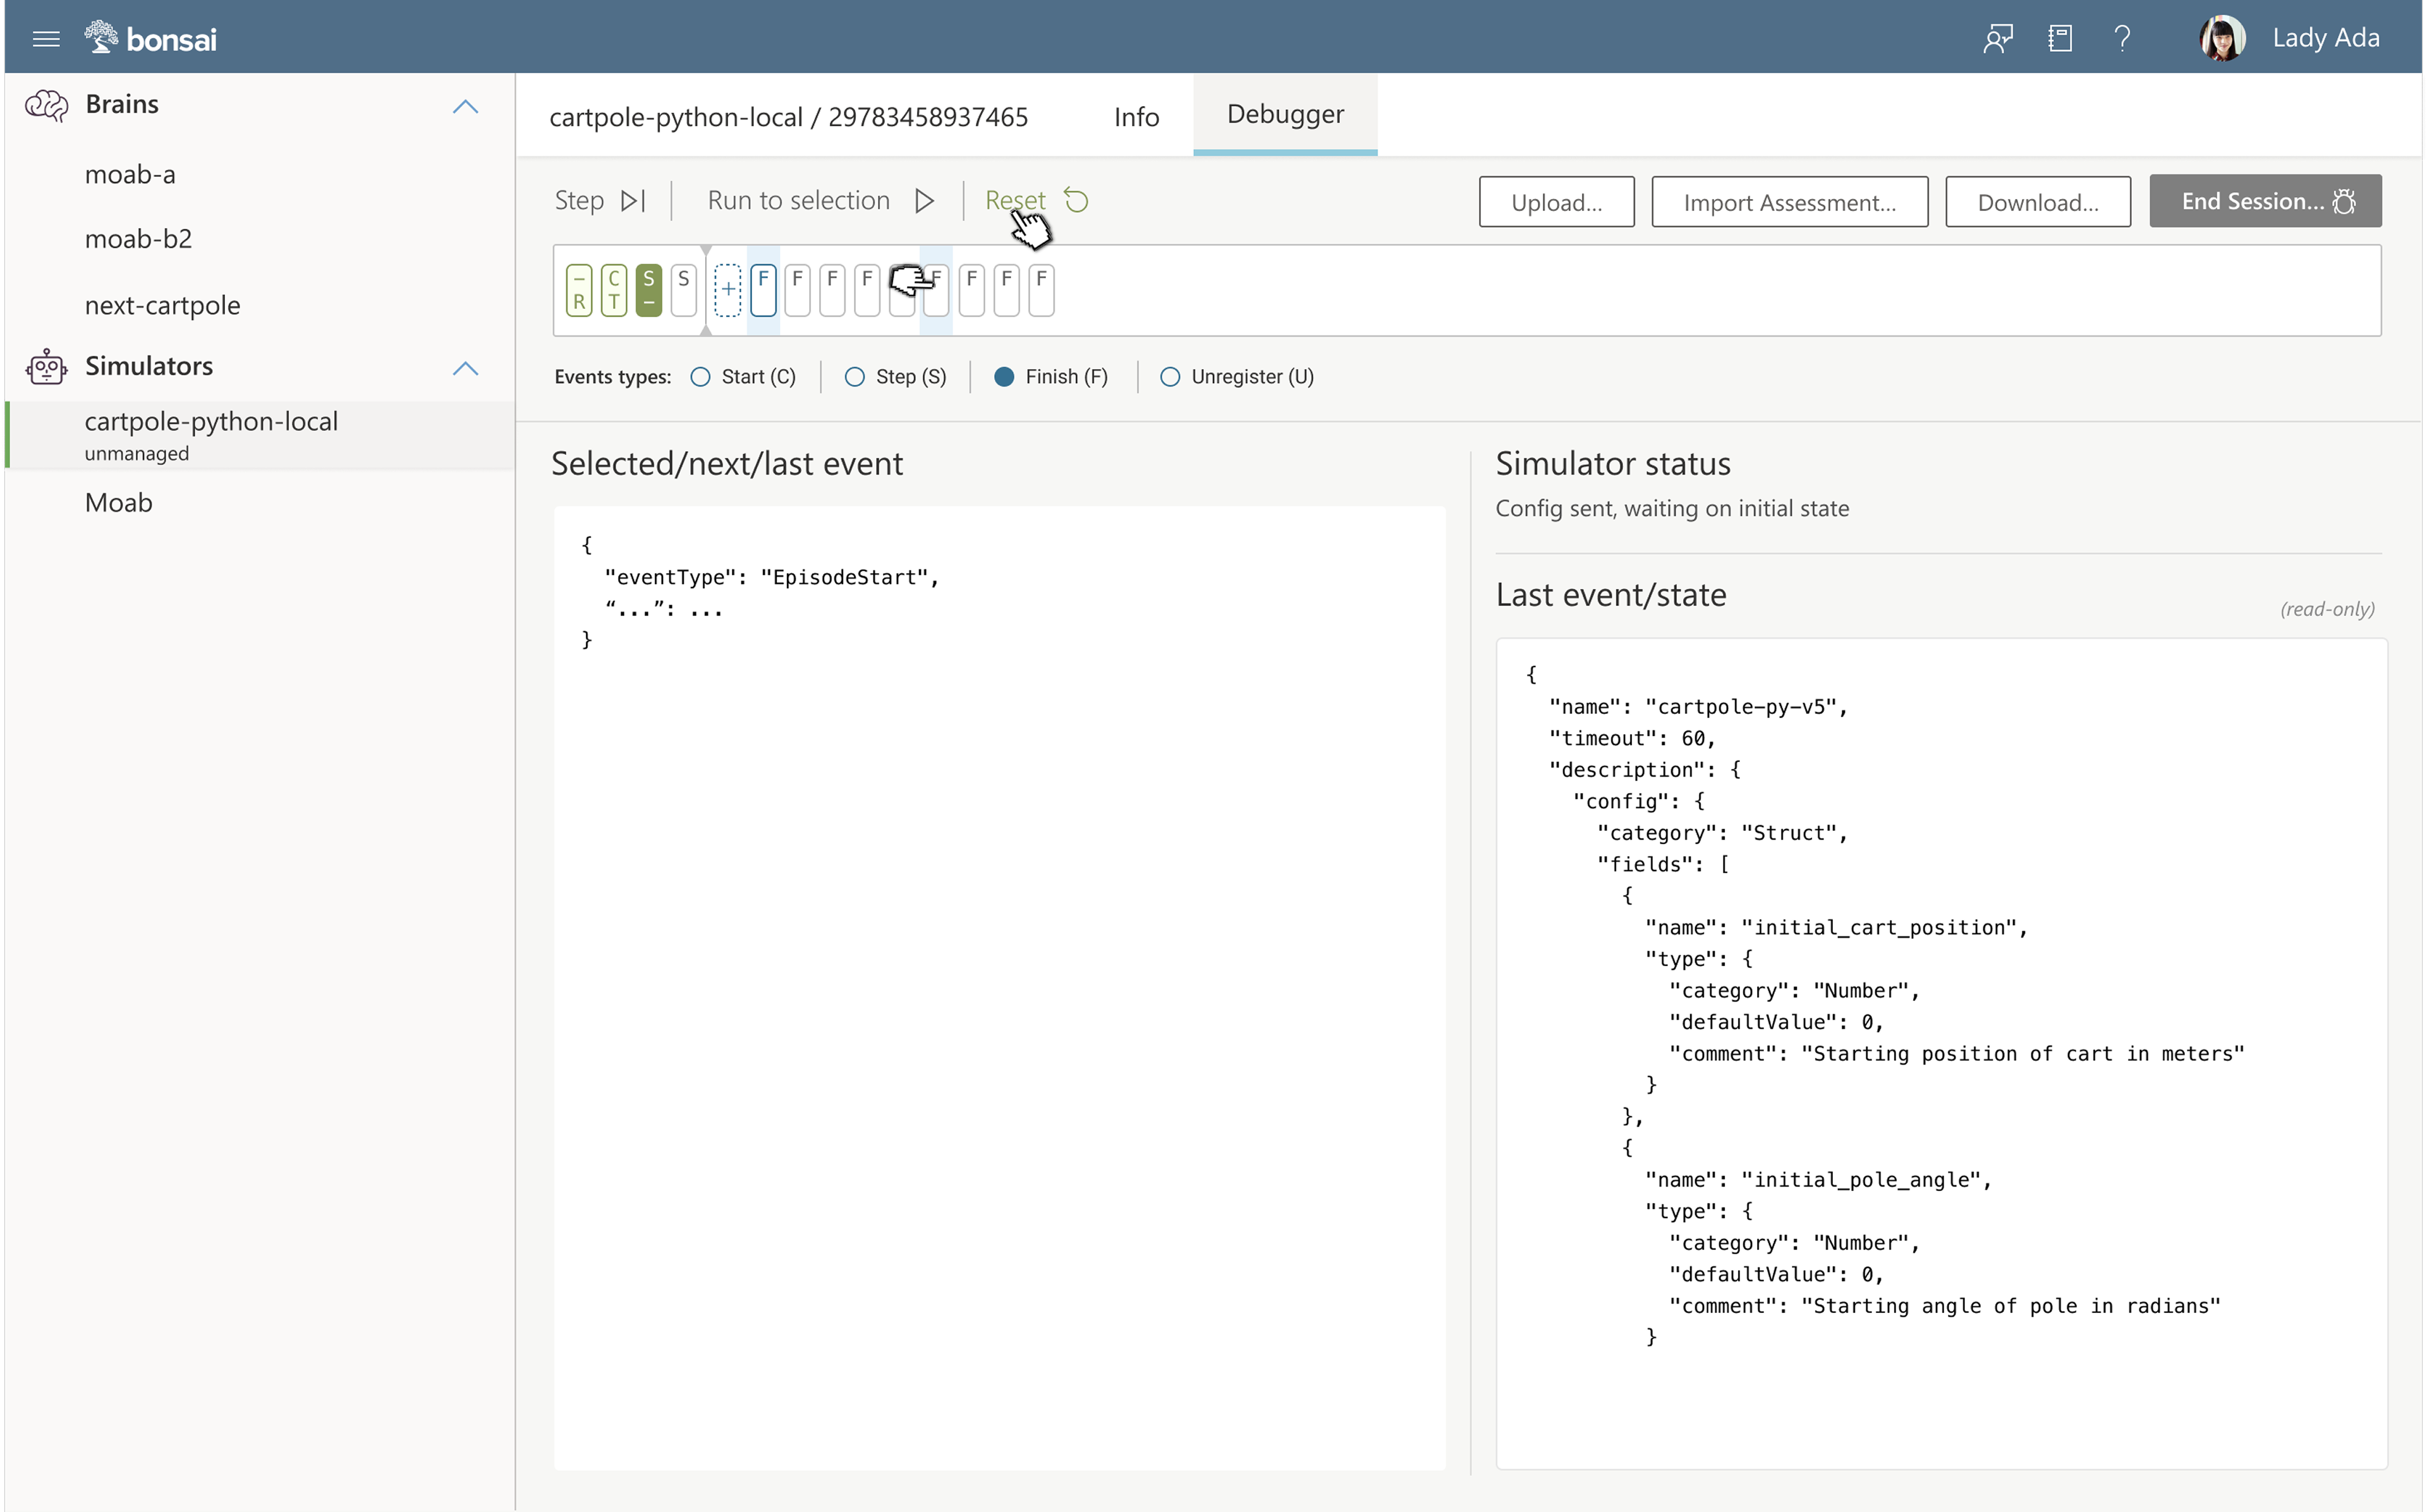Open the Debugger tab
Viewport: 2427px width, 1512px height.
tap(1284, 114)
